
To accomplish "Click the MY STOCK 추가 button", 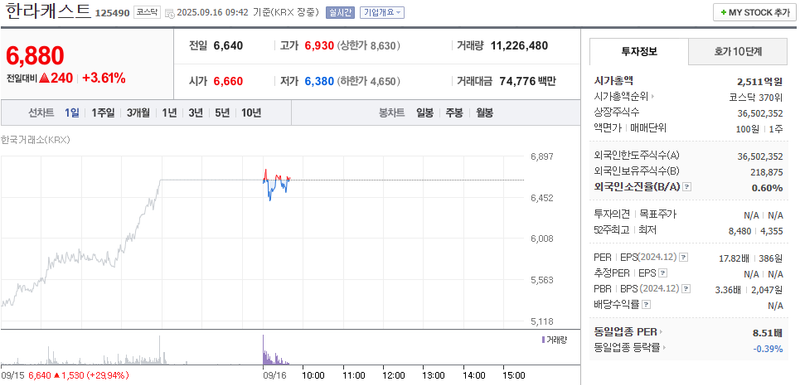I will coord(754,12).
